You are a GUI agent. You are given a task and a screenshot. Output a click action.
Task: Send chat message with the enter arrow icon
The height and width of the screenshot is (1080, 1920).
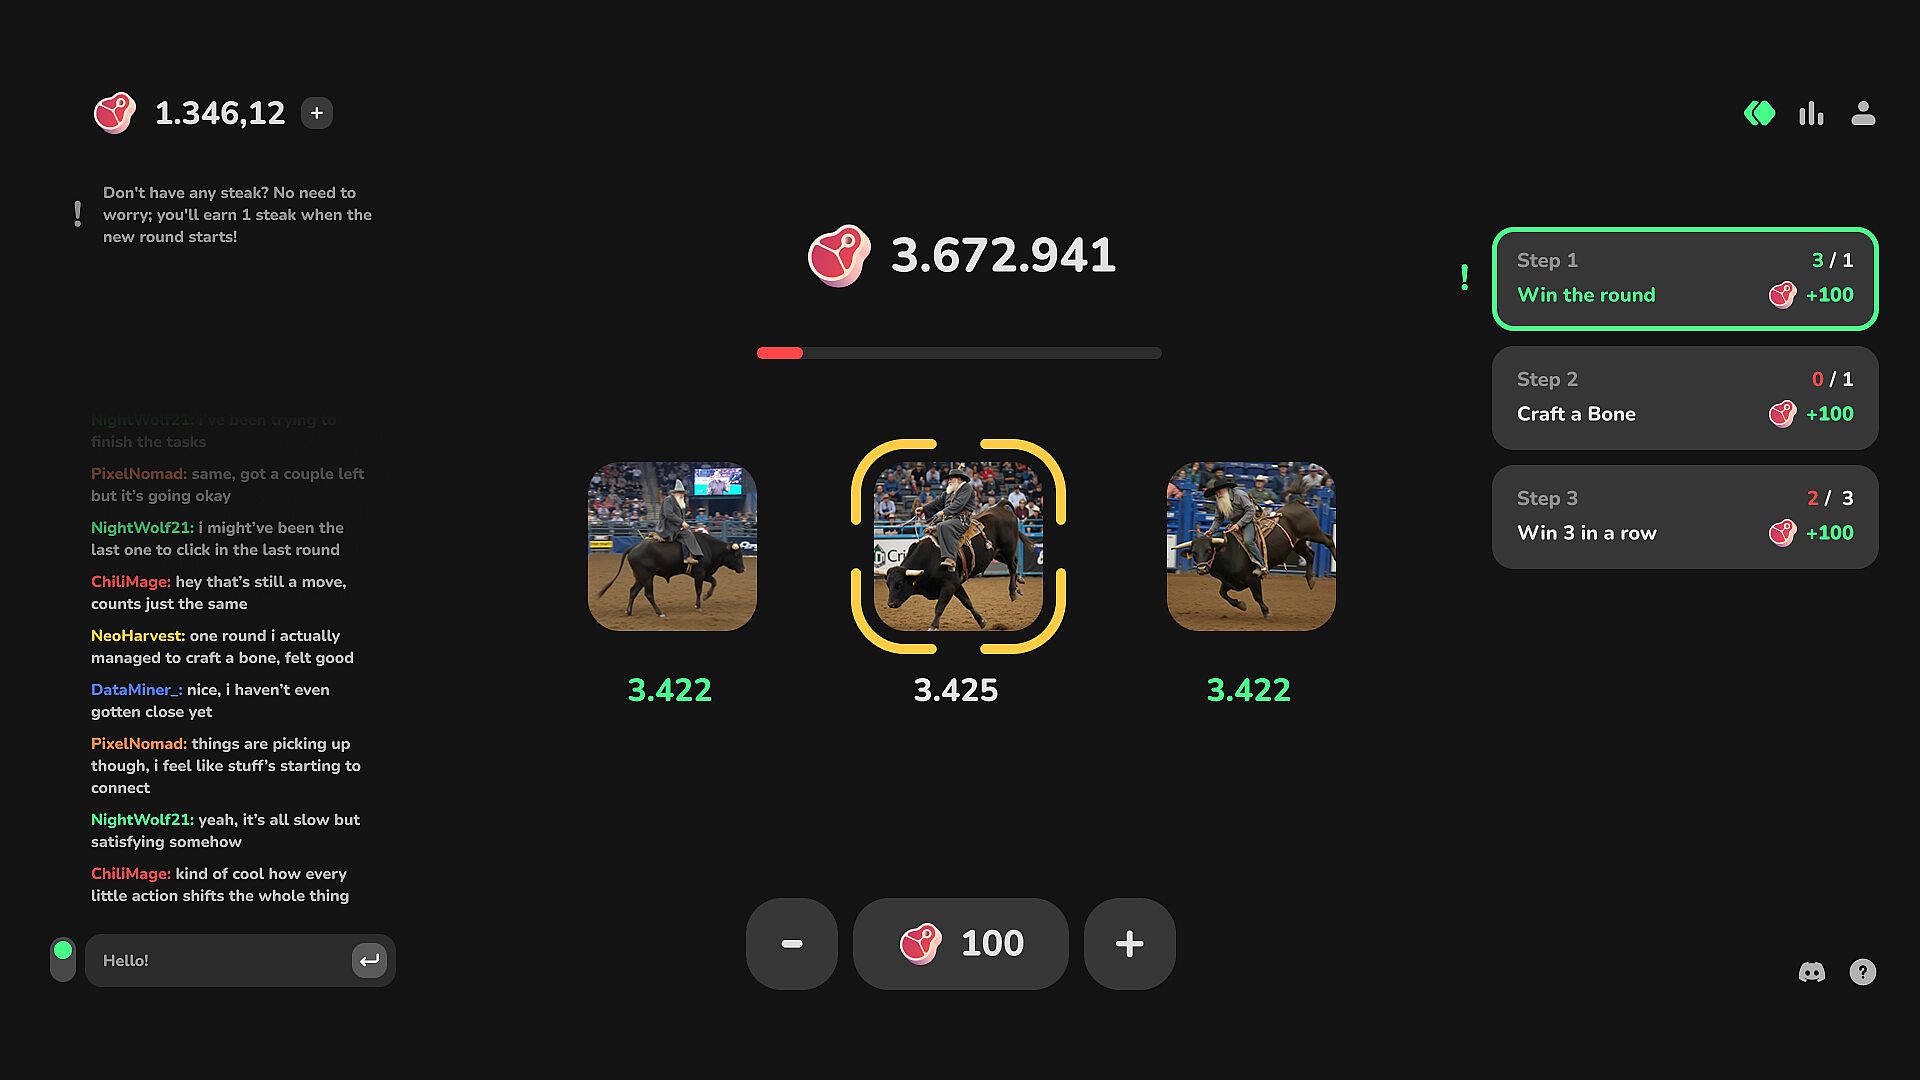pyautogui.click(x=369, y=961)
